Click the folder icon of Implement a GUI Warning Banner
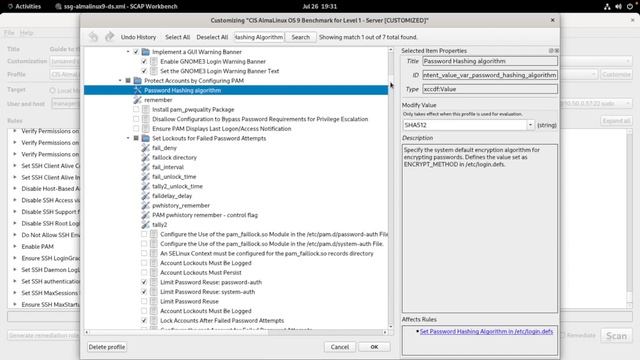640x360 pixels. tap(145, 52)
